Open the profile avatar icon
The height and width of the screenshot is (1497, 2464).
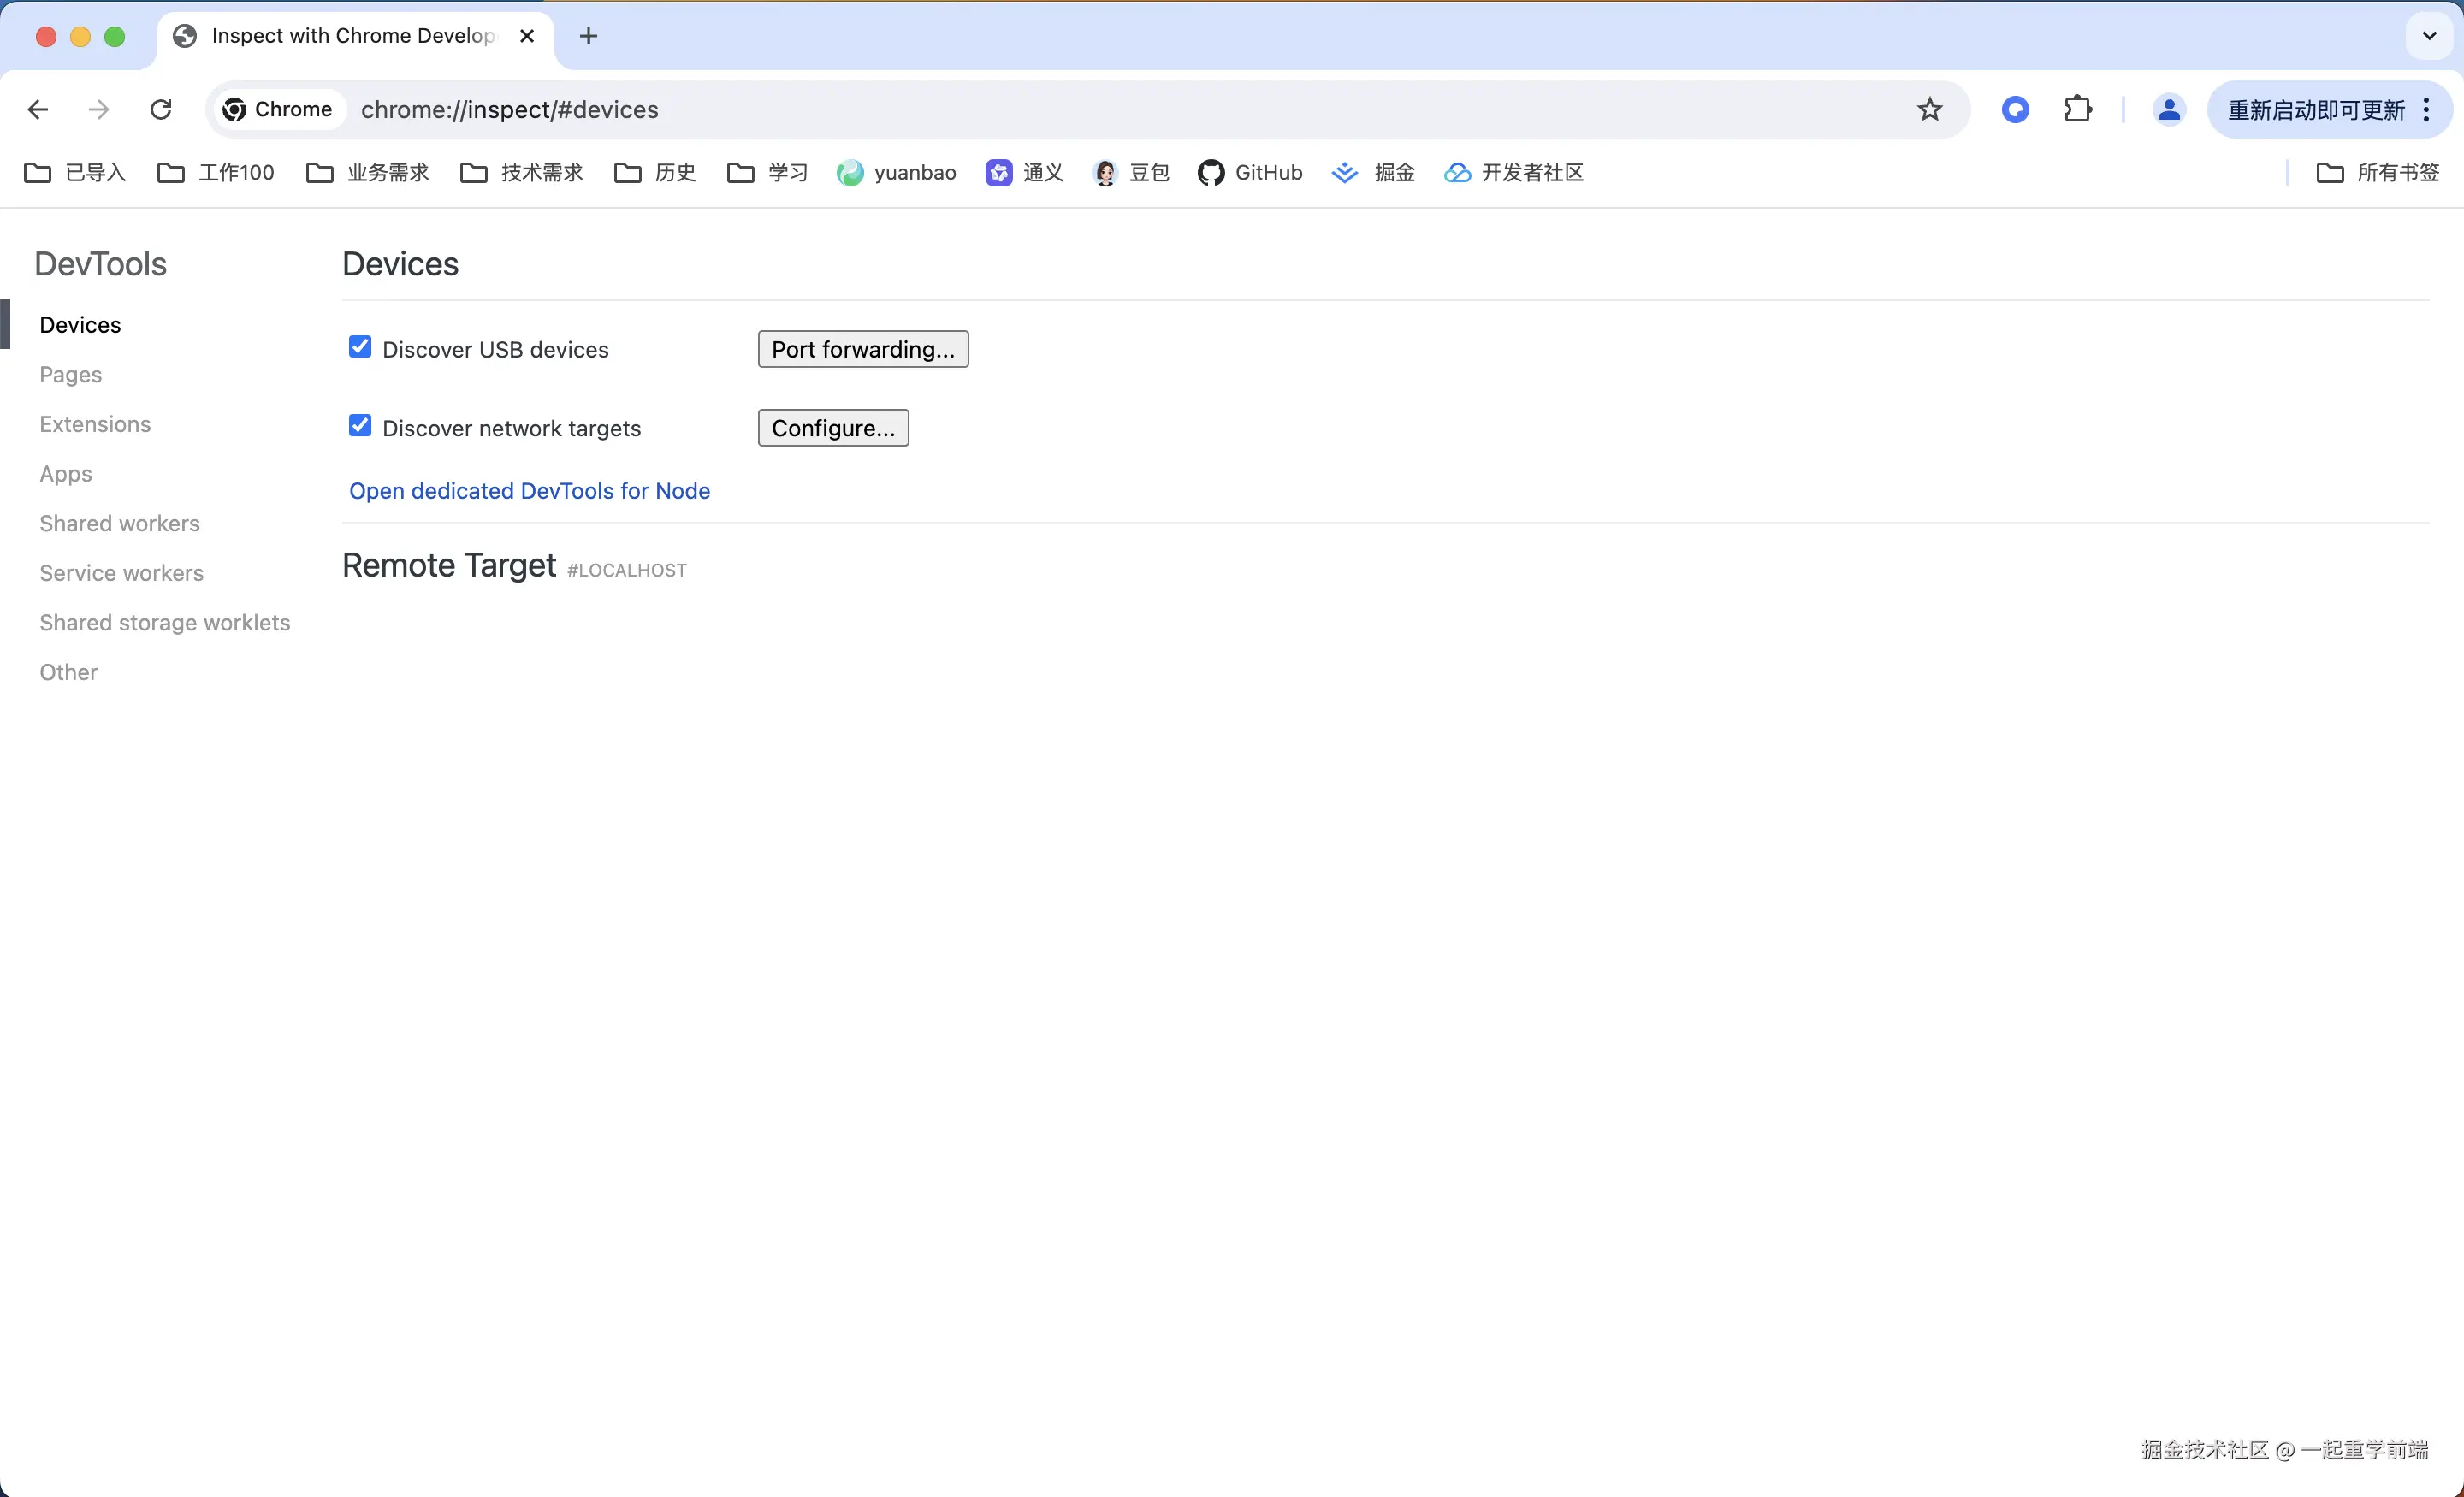pos(2168,109)
